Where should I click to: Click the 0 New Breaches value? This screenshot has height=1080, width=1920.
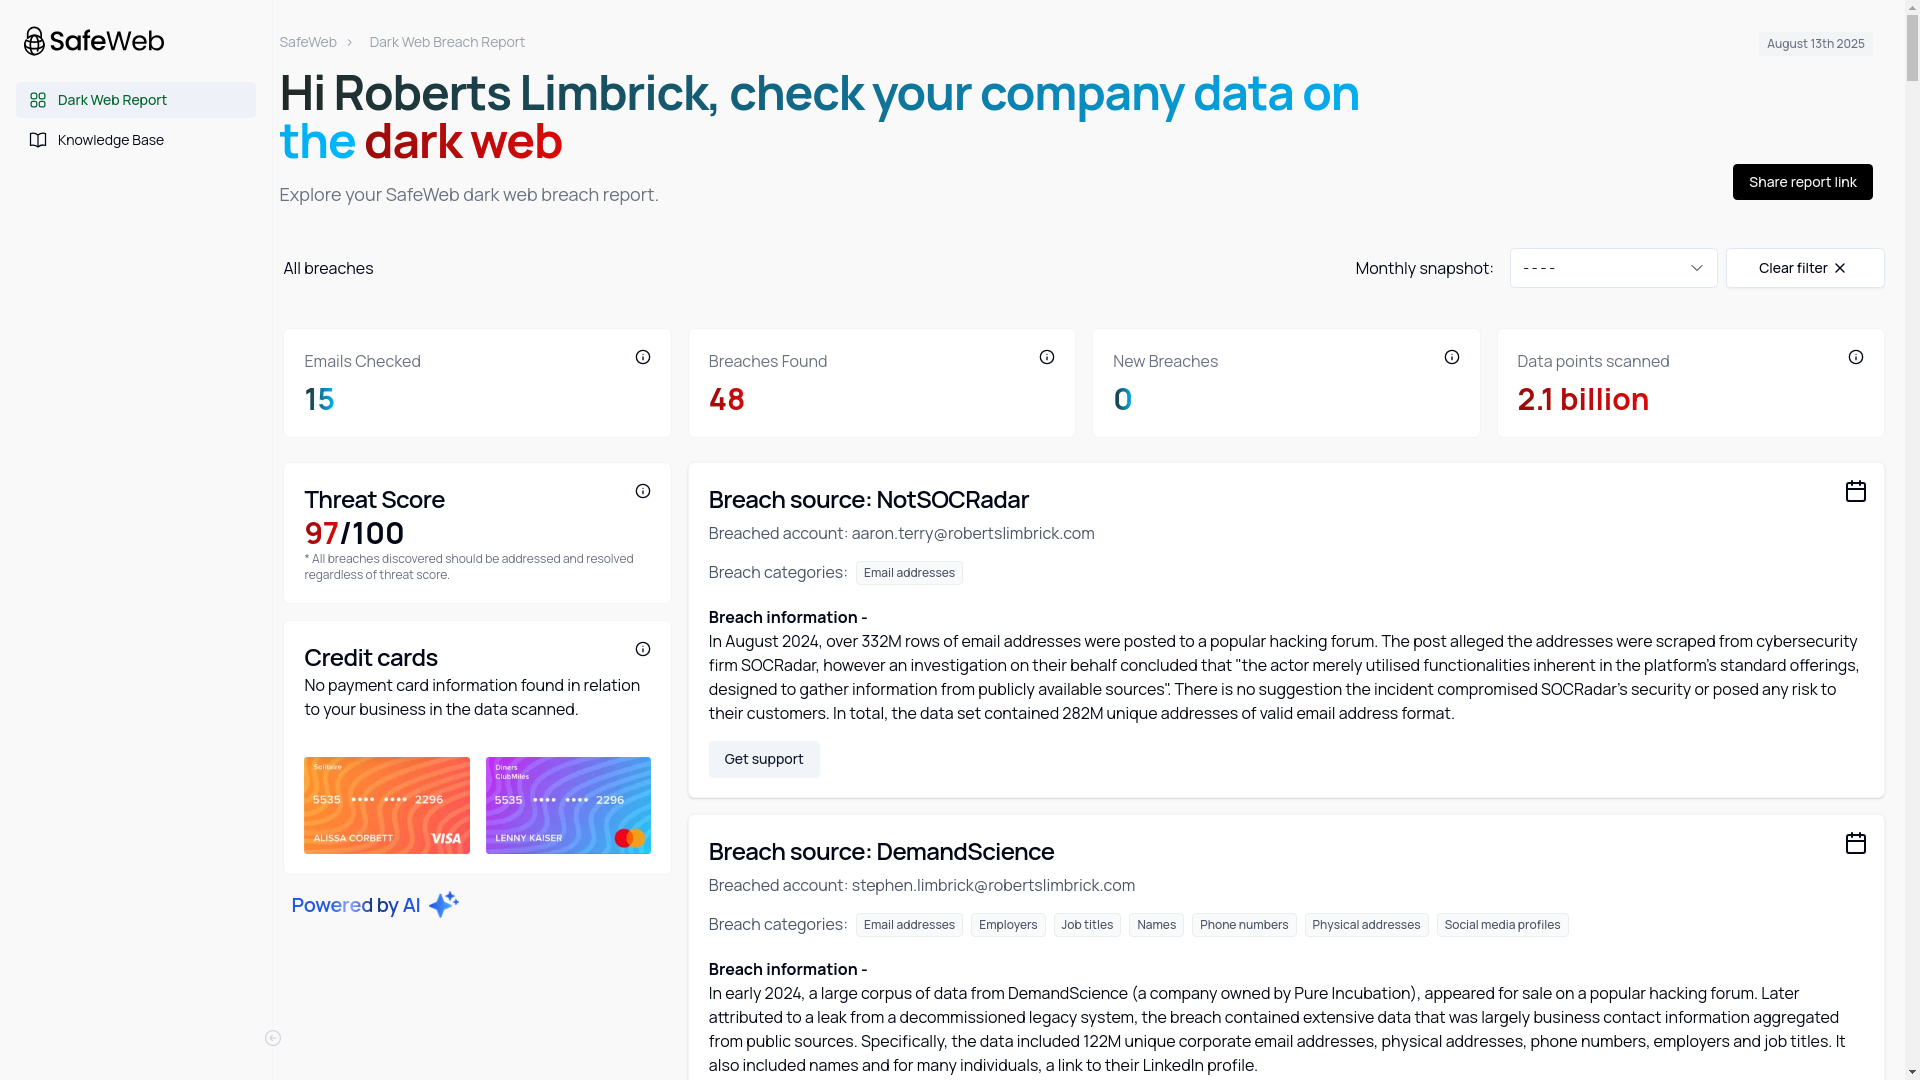1123,399
